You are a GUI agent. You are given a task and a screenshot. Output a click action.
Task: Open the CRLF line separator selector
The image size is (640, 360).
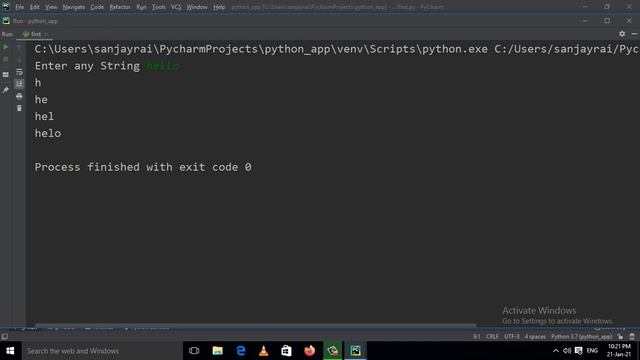pyautogui.click(x=492, y=337)
